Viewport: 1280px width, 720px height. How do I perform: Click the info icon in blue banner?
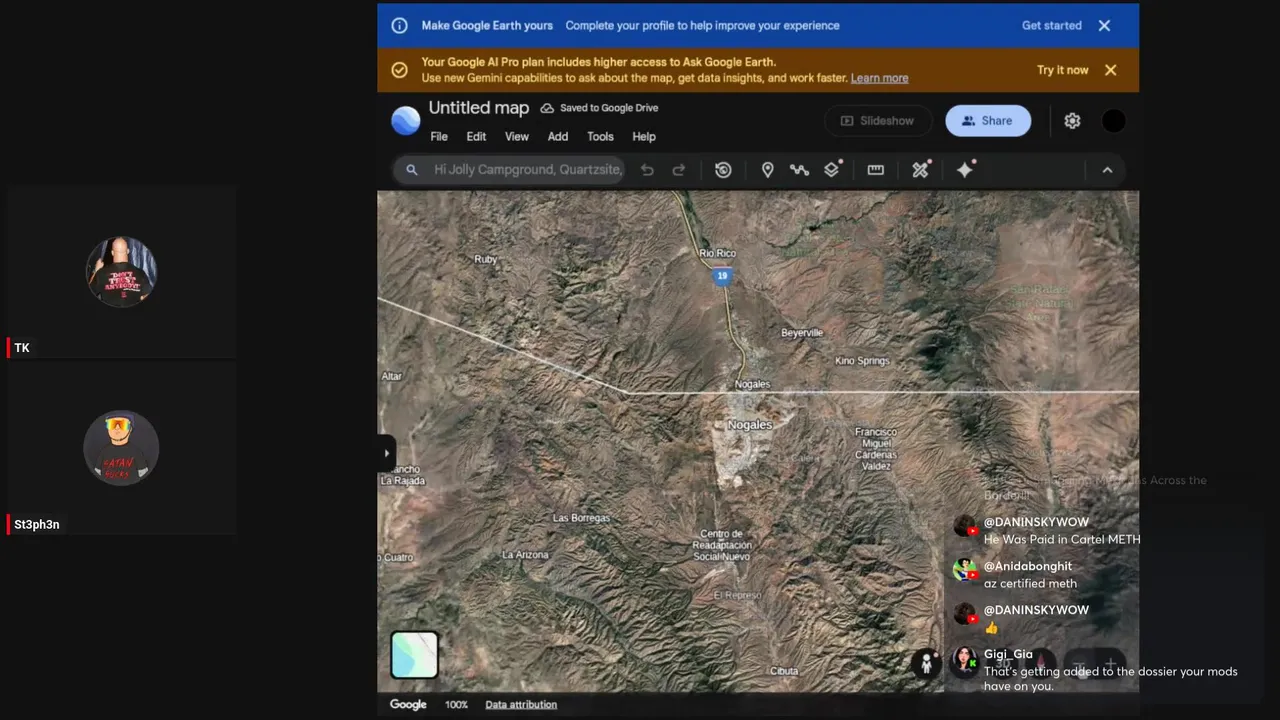click(x=399, y=26)
